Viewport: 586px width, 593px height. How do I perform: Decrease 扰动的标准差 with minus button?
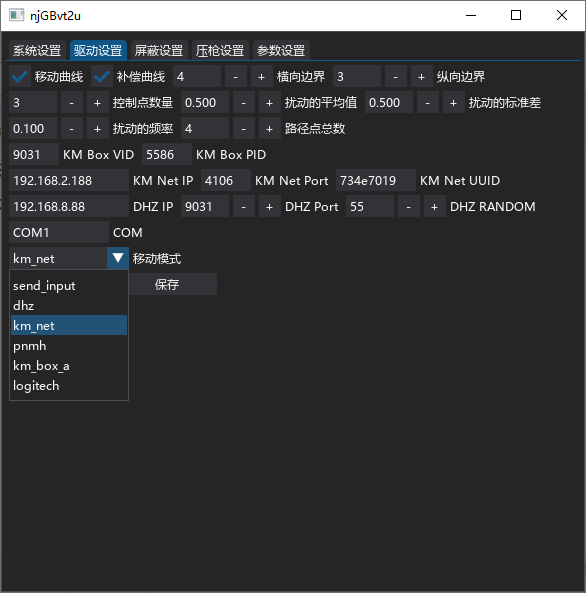pos(427,102)
